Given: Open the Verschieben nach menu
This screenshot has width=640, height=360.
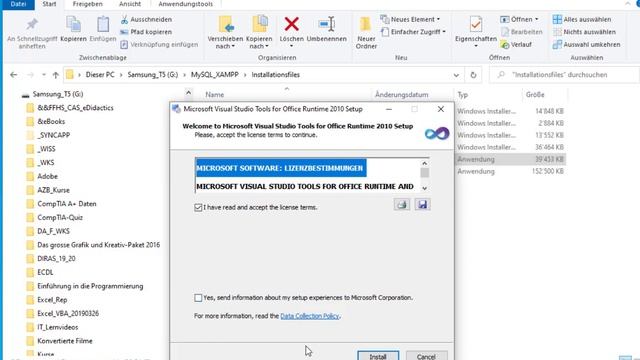Looking at the screenshot, I should click(x=225, y=33).
